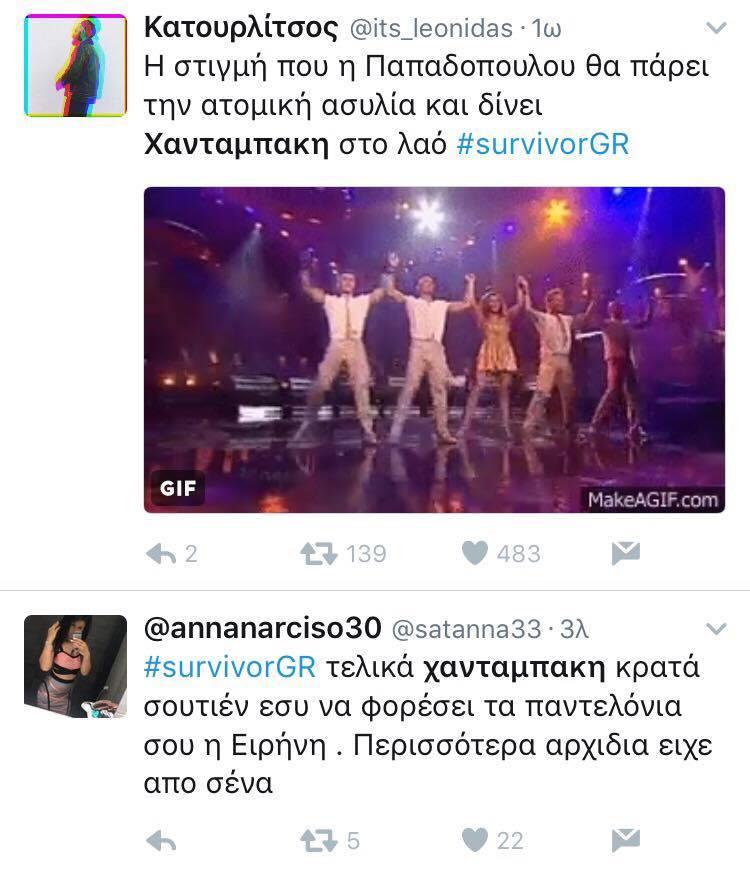Open @annanarciso30 profile picture
Image resolution: width=750 pixels, height=875 pixels.
(76, 666)
